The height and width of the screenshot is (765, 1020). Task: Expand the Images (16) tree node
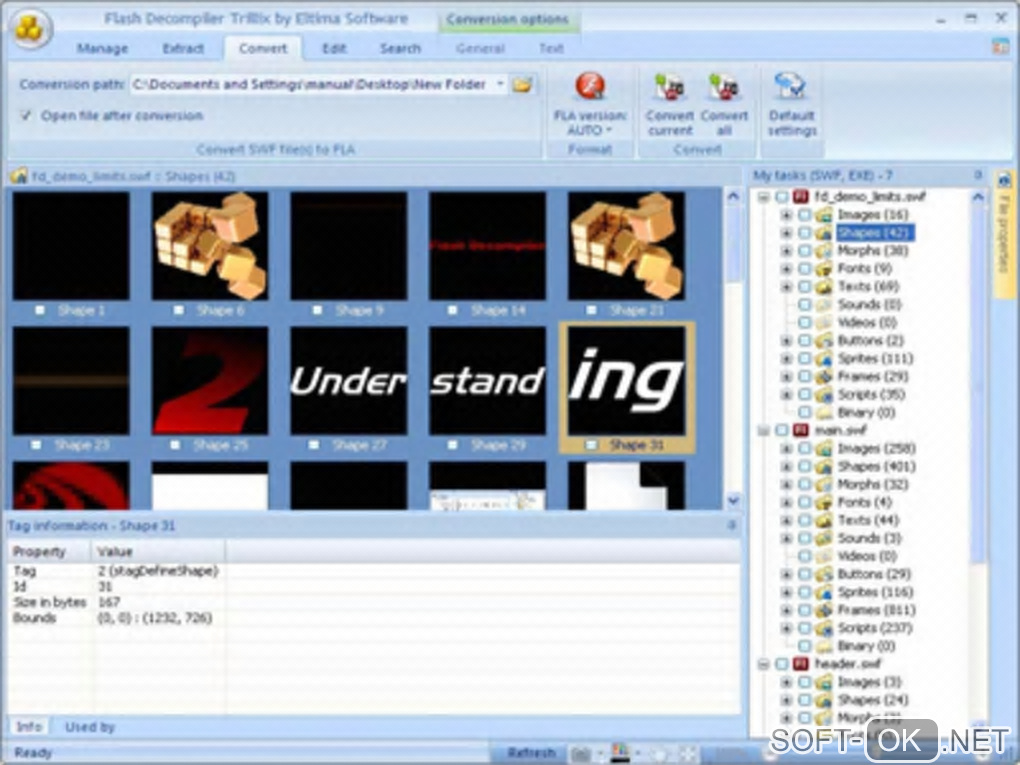(x=786, y=215)
